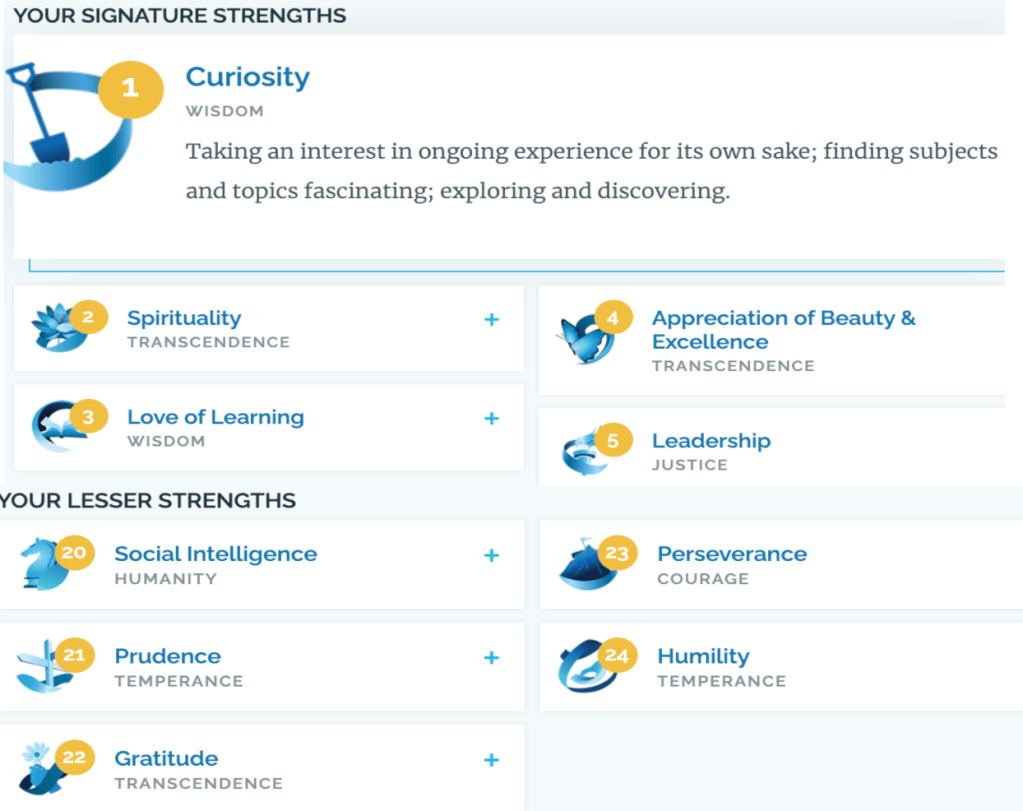Click the Gratitude flower icon
The height and width of the screenshot is (811, 1023).
[x=40, y=768]
